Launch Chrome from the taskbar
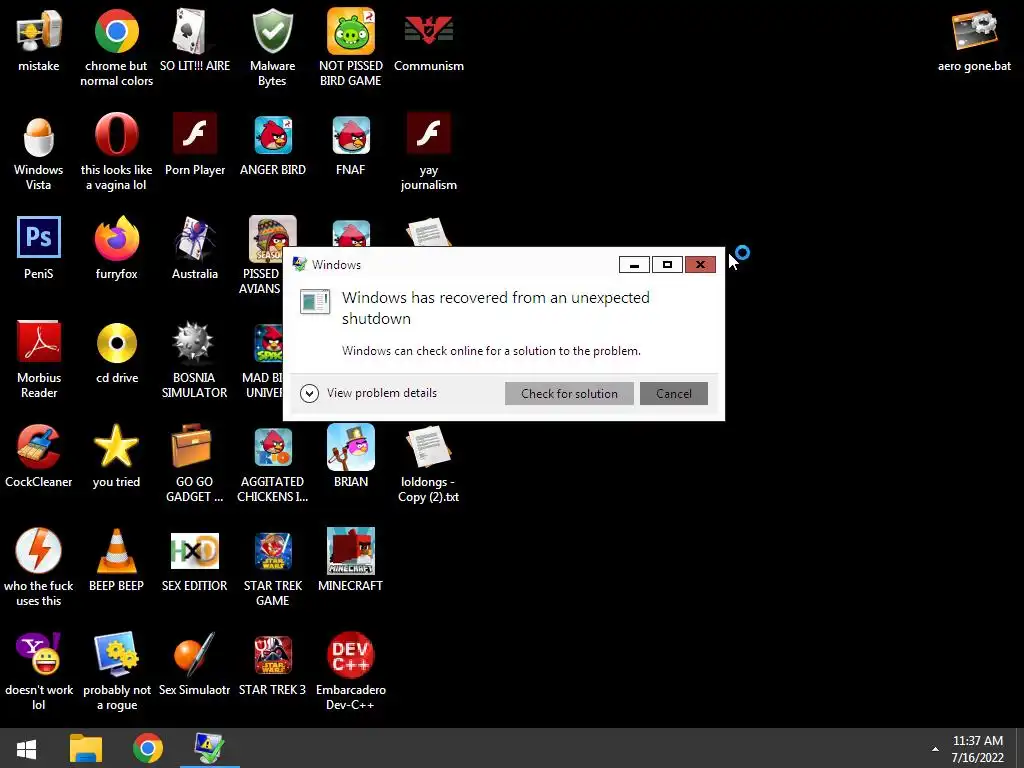 pyautogui.click(x=148, y=748)
